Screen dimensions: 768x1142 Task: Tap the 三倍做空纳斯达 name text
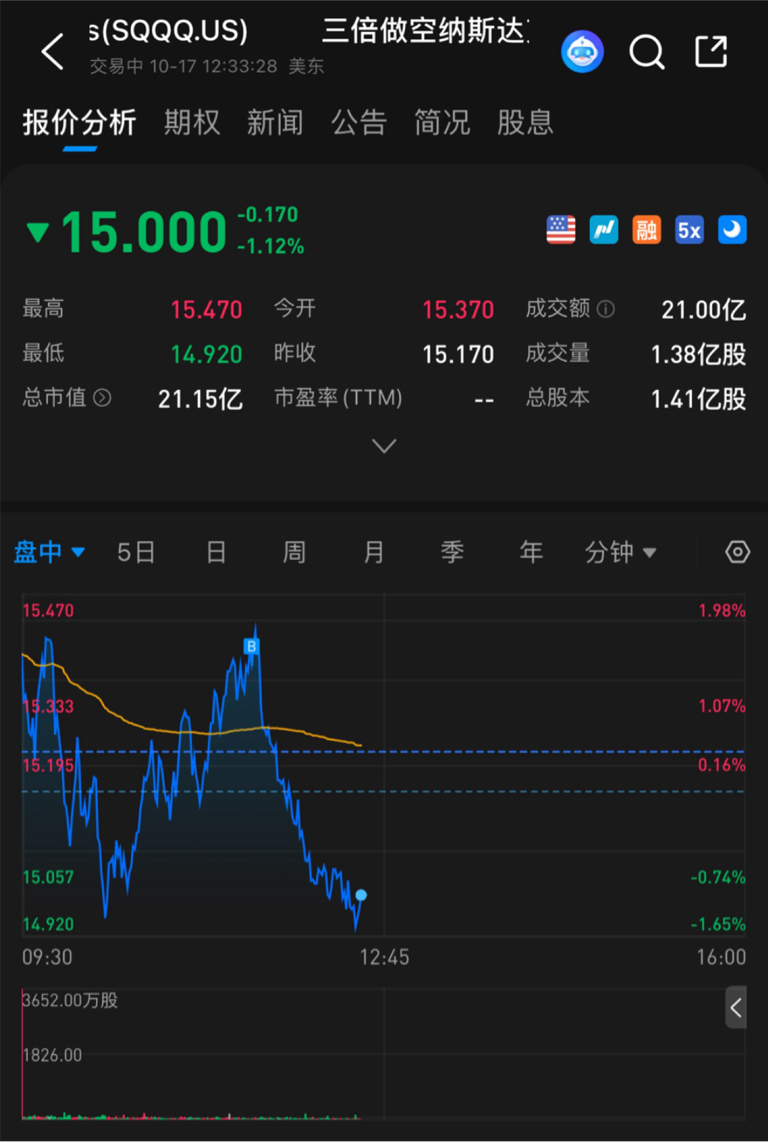tap(426, 31)
